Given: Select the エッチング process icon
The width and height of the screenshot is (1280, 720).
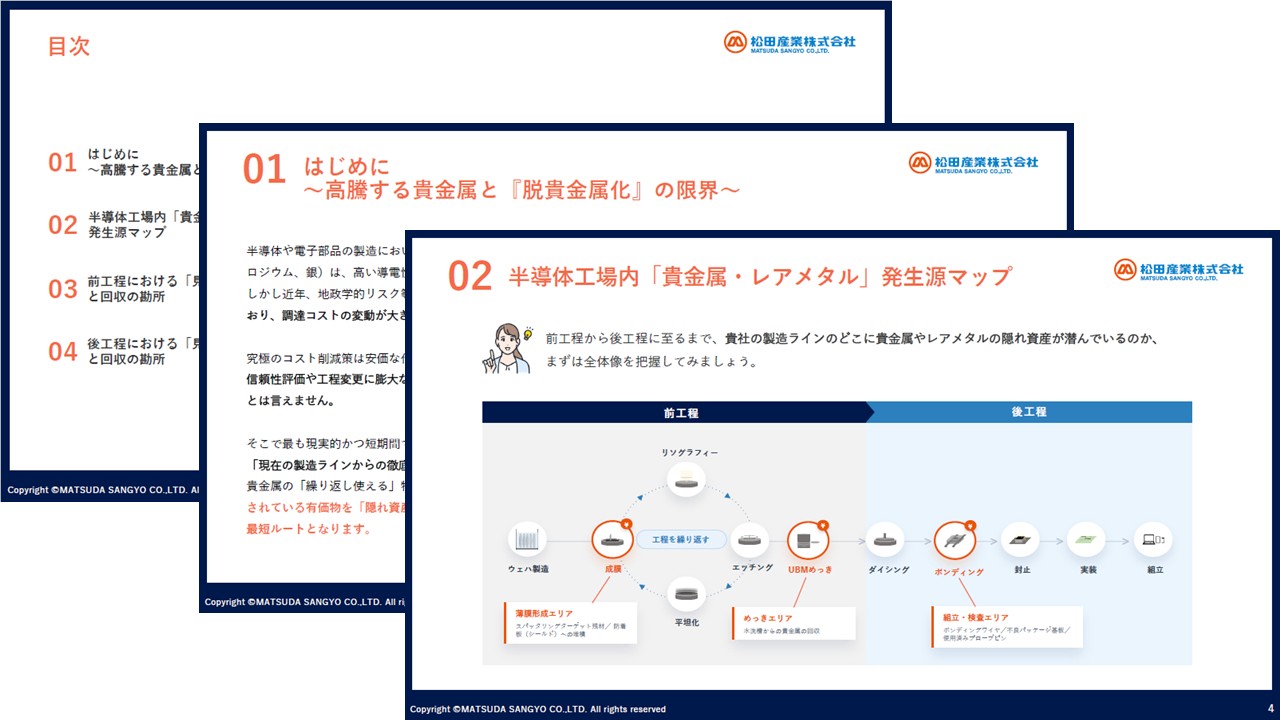Looking at the screenshot, I should 750,540.
